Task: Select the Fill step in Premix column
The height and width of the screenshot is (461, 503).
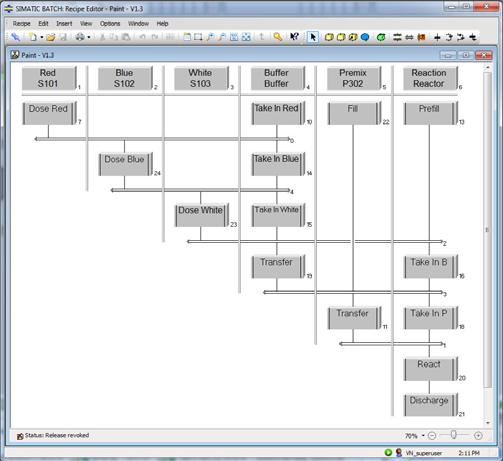Action: click(x=354, y=113)
